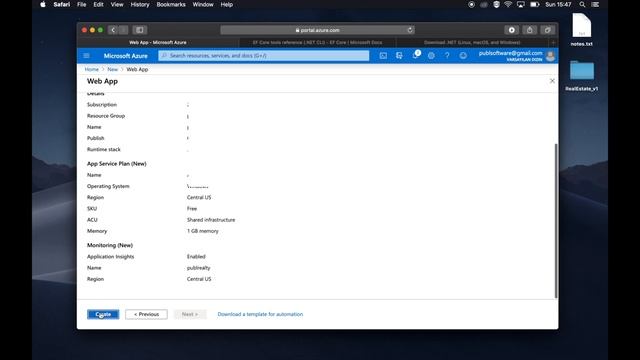This screenshot has width=640, height=360.
Task: Click the portal.azure.com address bar
Action: (x=318, y=30)
